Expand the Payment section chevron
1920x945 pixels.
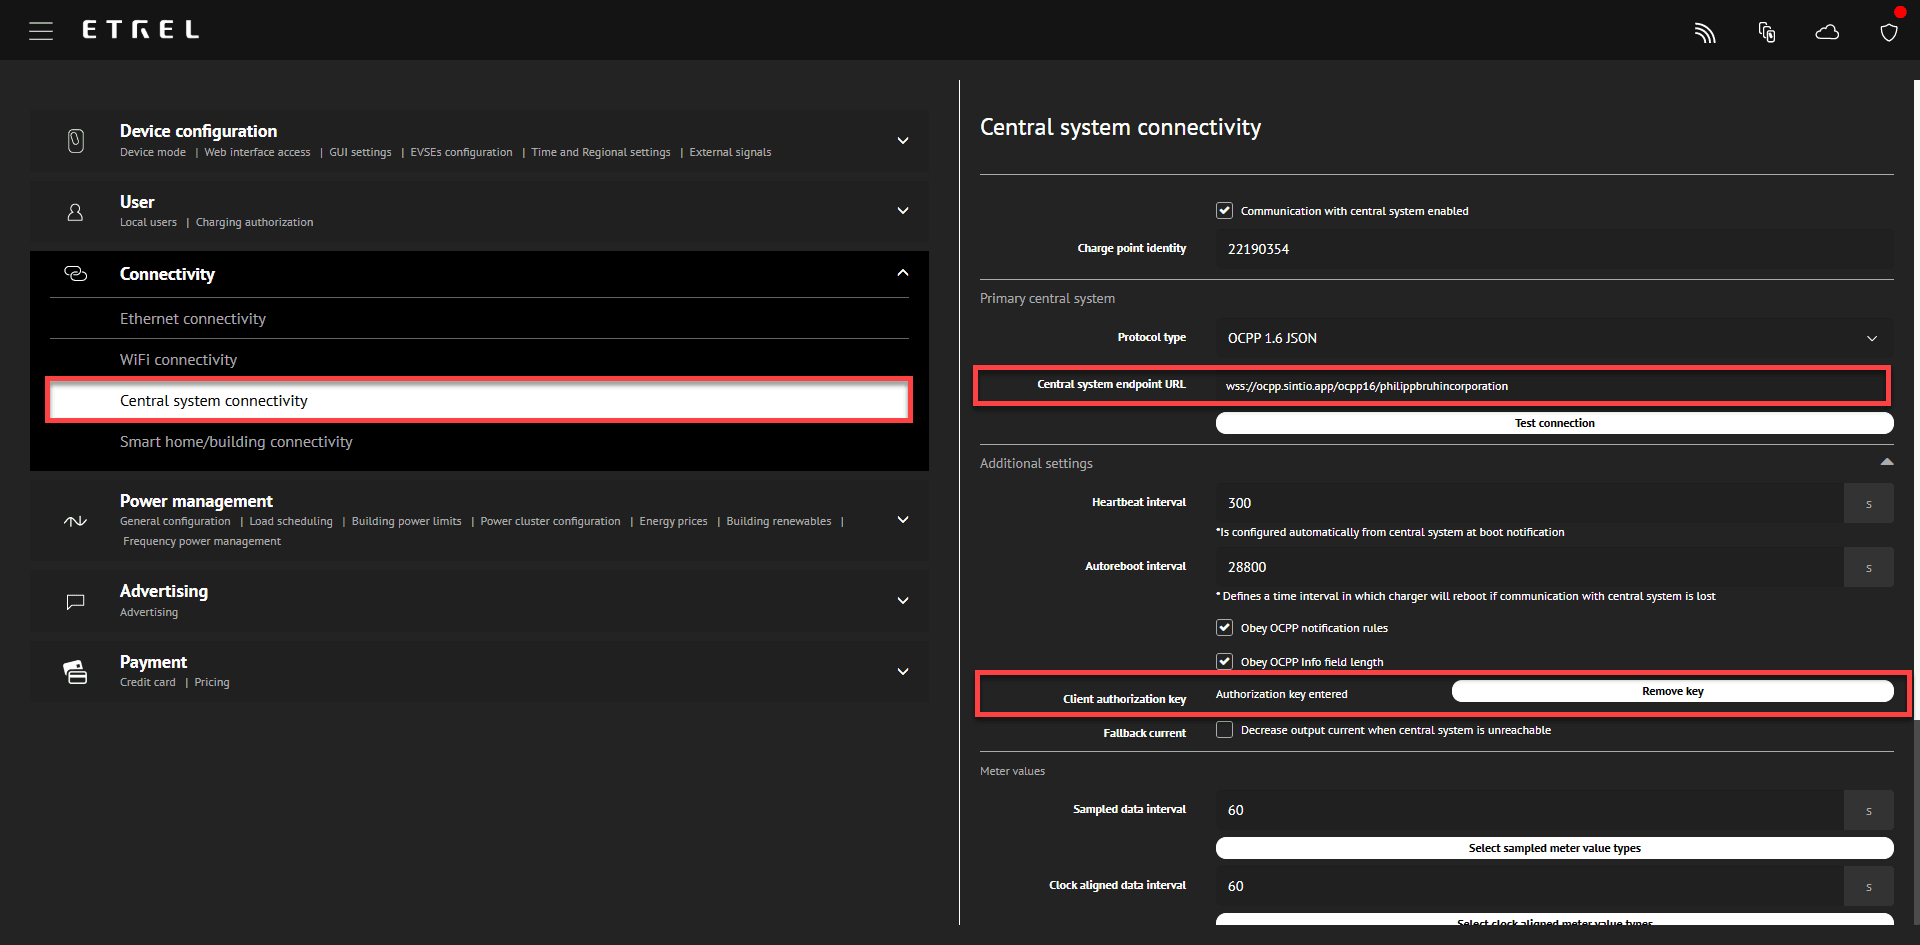903,672
